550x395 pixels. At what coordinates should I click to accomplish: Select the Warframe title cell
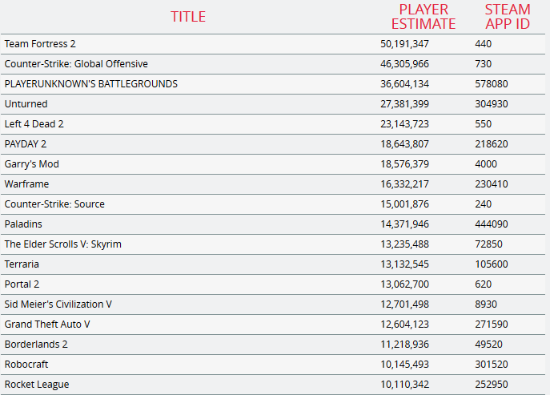point(27,184)
